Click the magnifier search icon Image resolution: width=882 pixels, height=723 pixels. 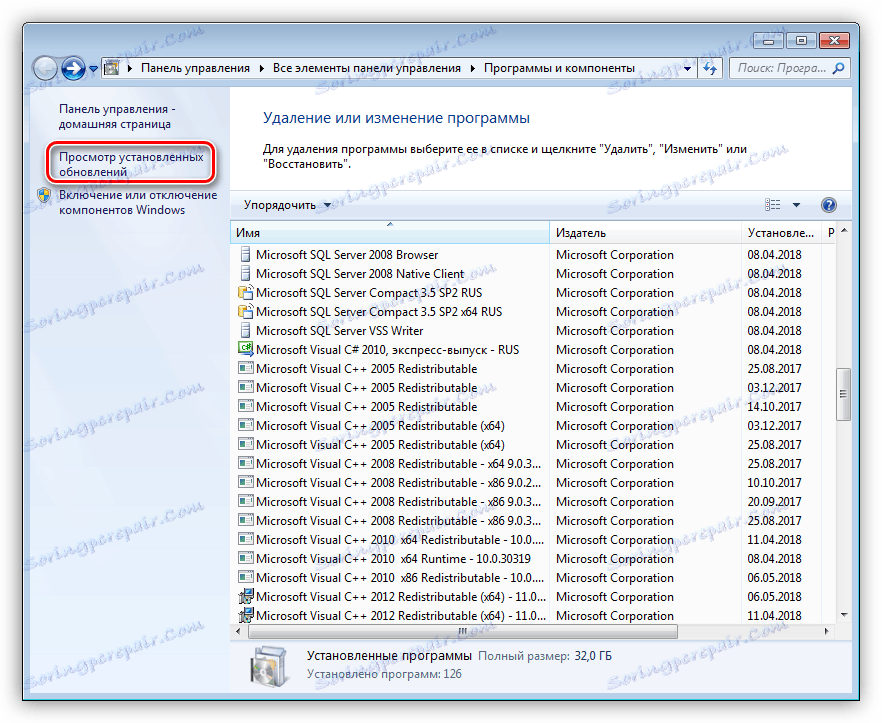[839, 68]
